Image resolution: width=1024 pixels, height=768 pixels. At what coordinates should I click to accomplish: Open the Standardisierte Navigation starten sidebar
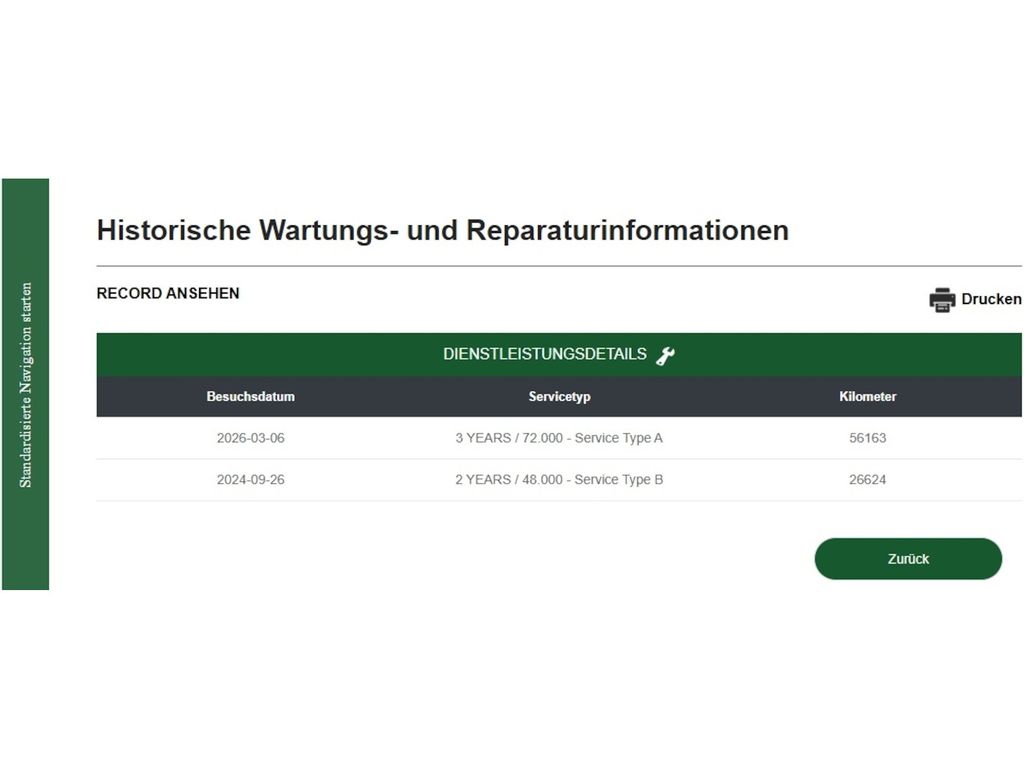(25, 385)
